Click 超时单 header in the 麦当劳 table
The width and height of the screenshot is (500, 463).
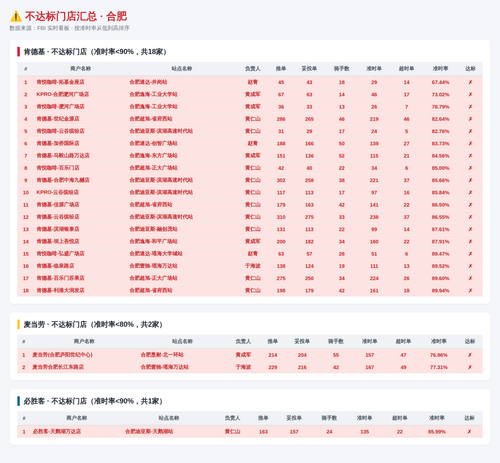pos(403,341)
